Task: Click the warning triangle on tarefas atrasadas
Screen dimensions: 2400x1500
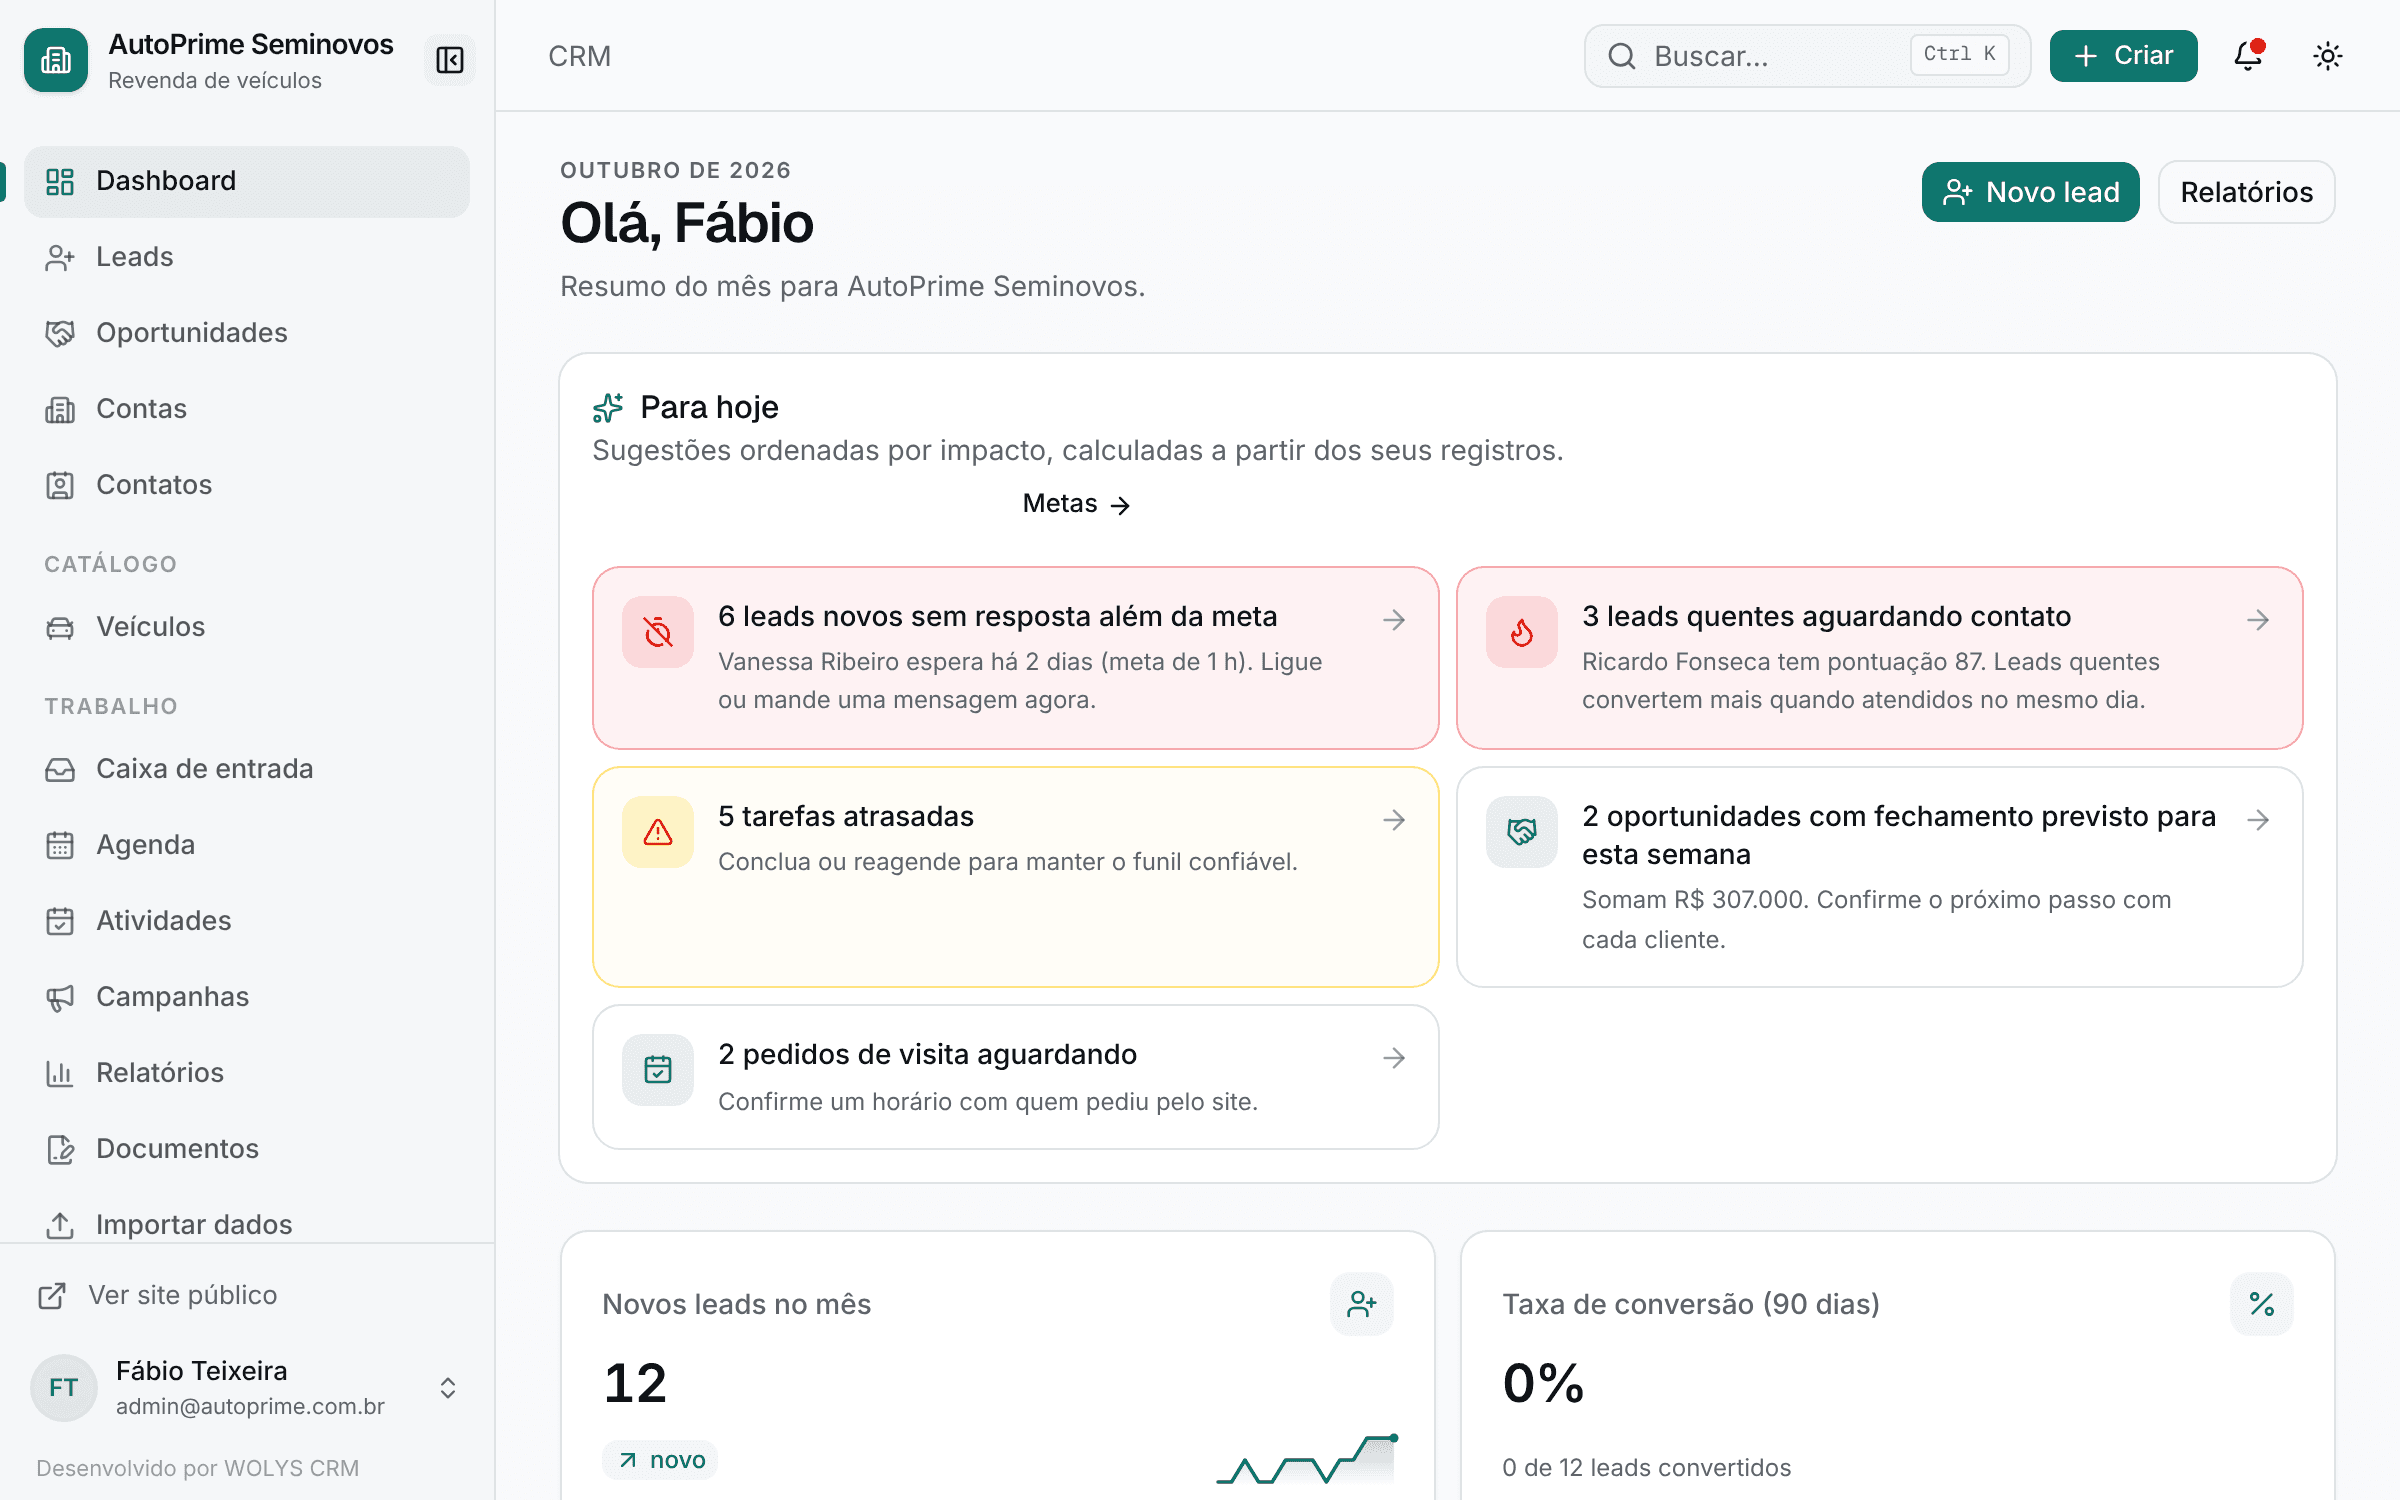Action: click(x=658, y=832)
